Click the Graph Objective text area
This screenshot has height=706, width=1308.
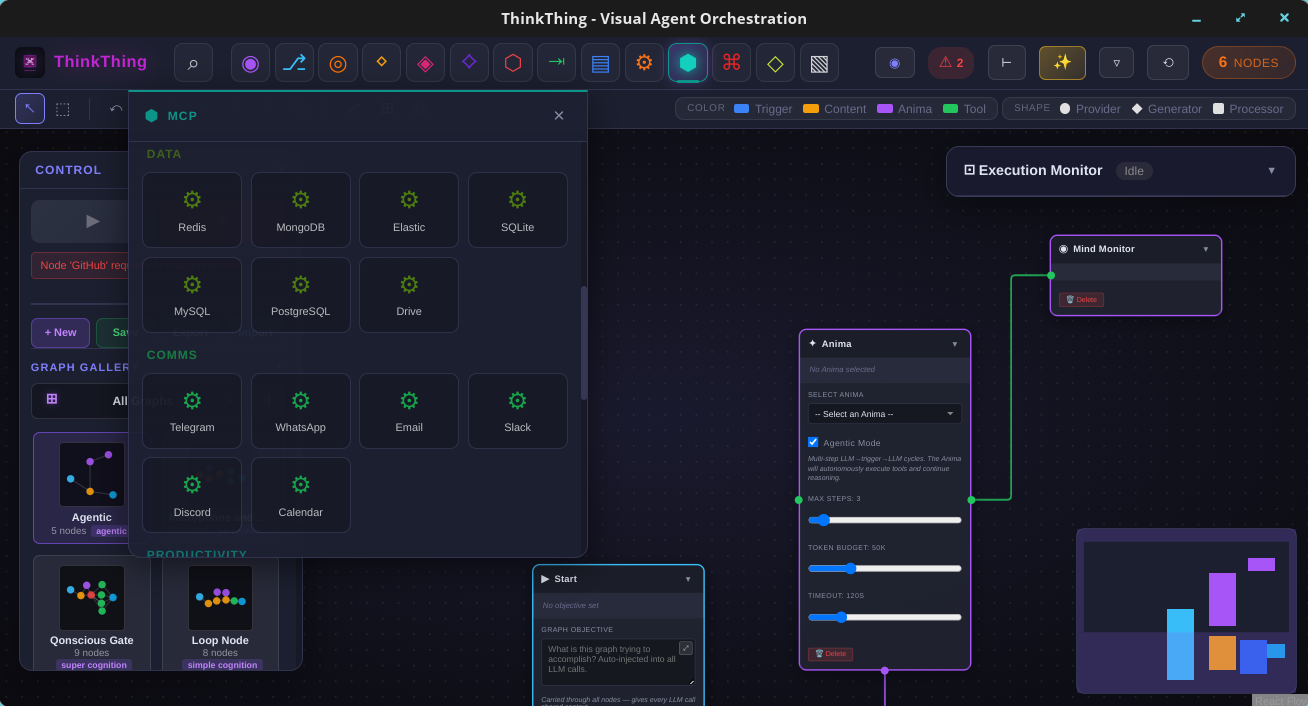coord(618,662)
